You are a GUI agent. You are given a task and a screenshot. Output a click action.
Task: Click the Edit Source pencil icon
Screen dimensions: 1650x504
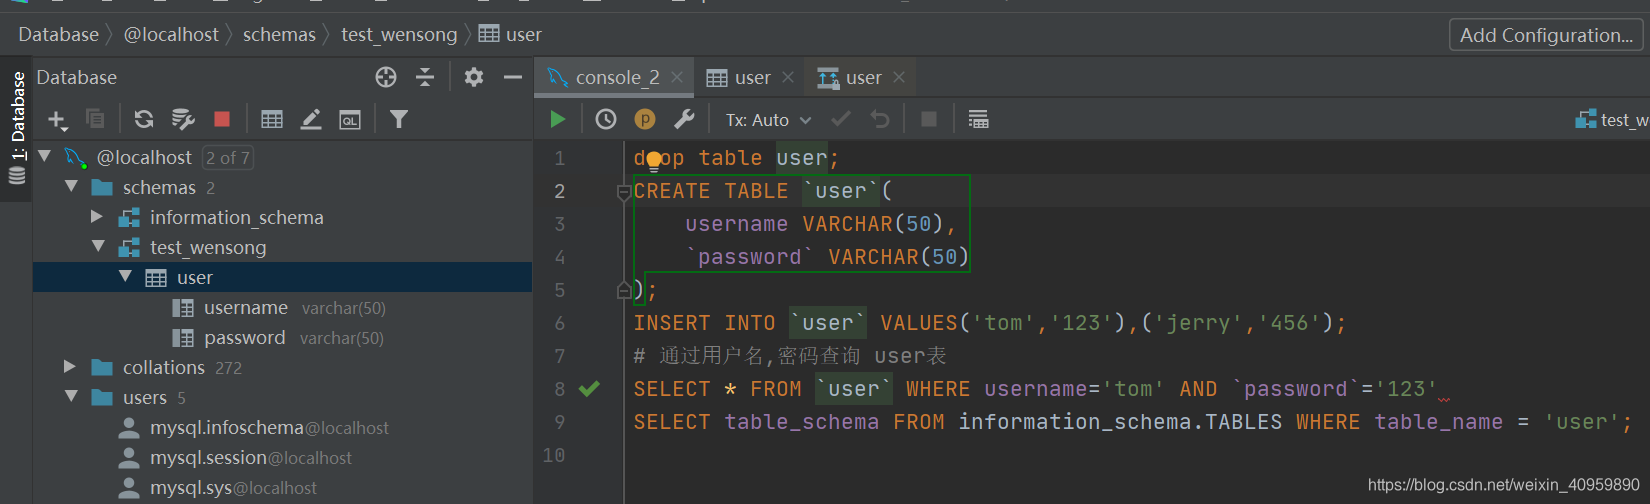click(x=311, y=119)
